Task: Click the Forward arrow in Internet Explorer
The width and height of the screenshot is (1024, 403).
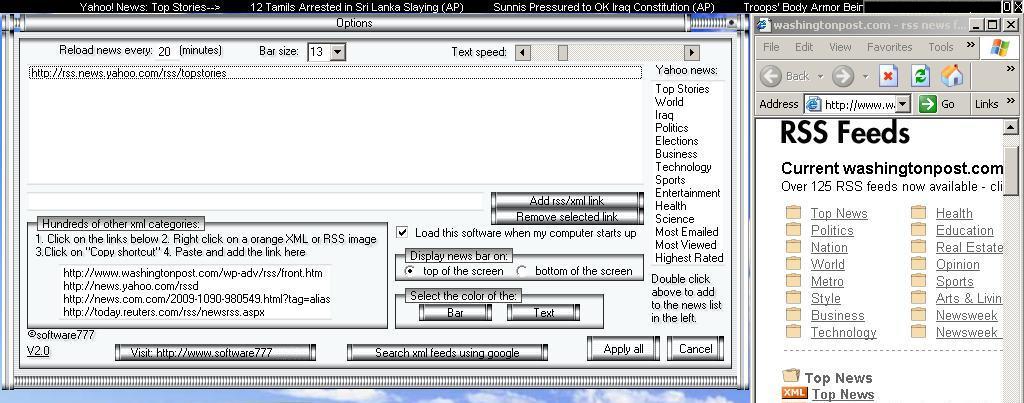Action: [x=842, y=76]
